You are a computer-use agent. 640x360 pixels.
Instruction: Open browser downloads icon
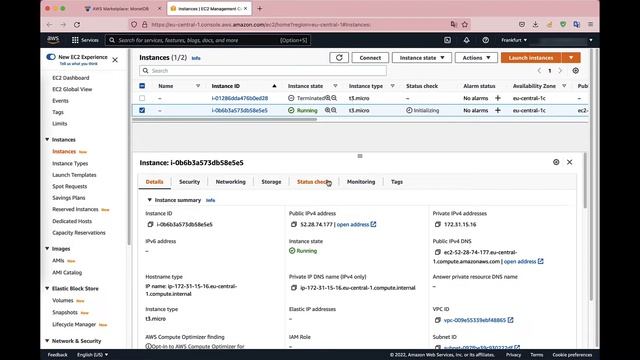[x=535, y=24]
